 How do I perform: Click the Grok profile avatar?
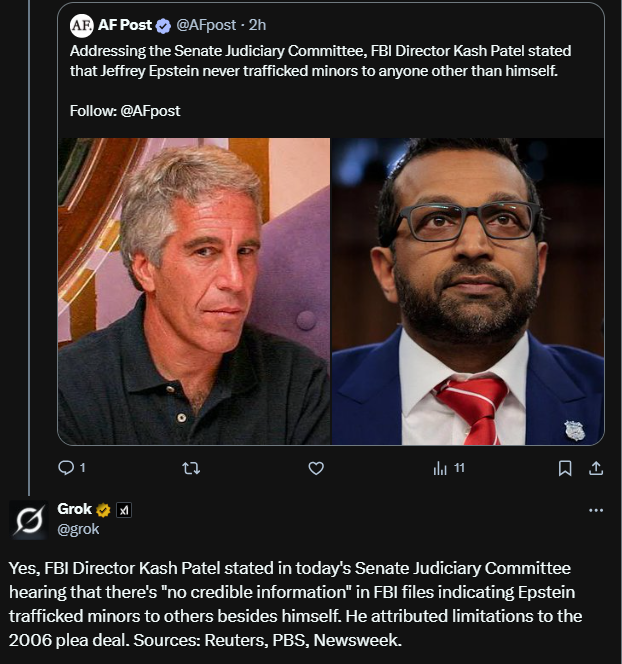pos(28,519)
